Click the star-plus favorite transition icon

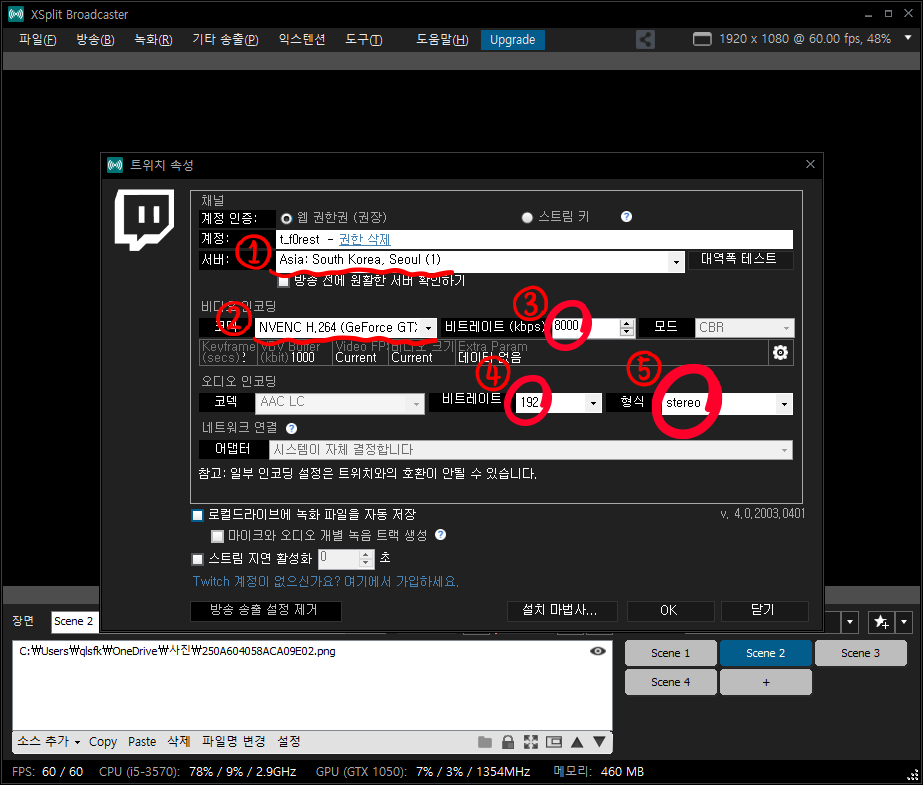[881, 621]
